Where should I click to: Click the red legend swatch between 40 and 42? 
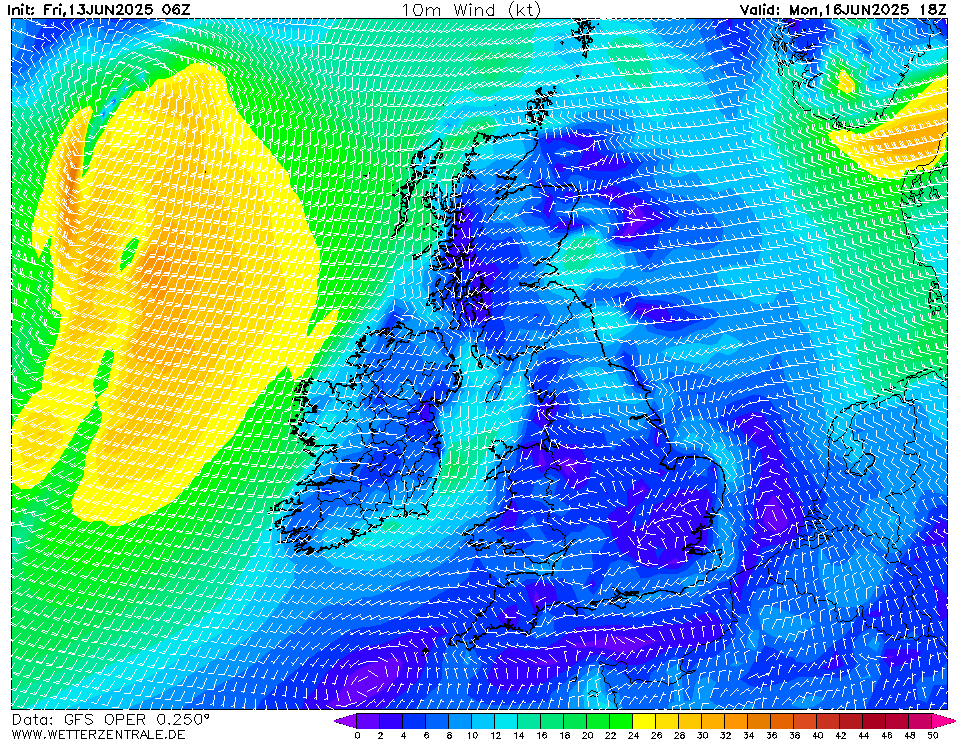click(x=829, y=721)
